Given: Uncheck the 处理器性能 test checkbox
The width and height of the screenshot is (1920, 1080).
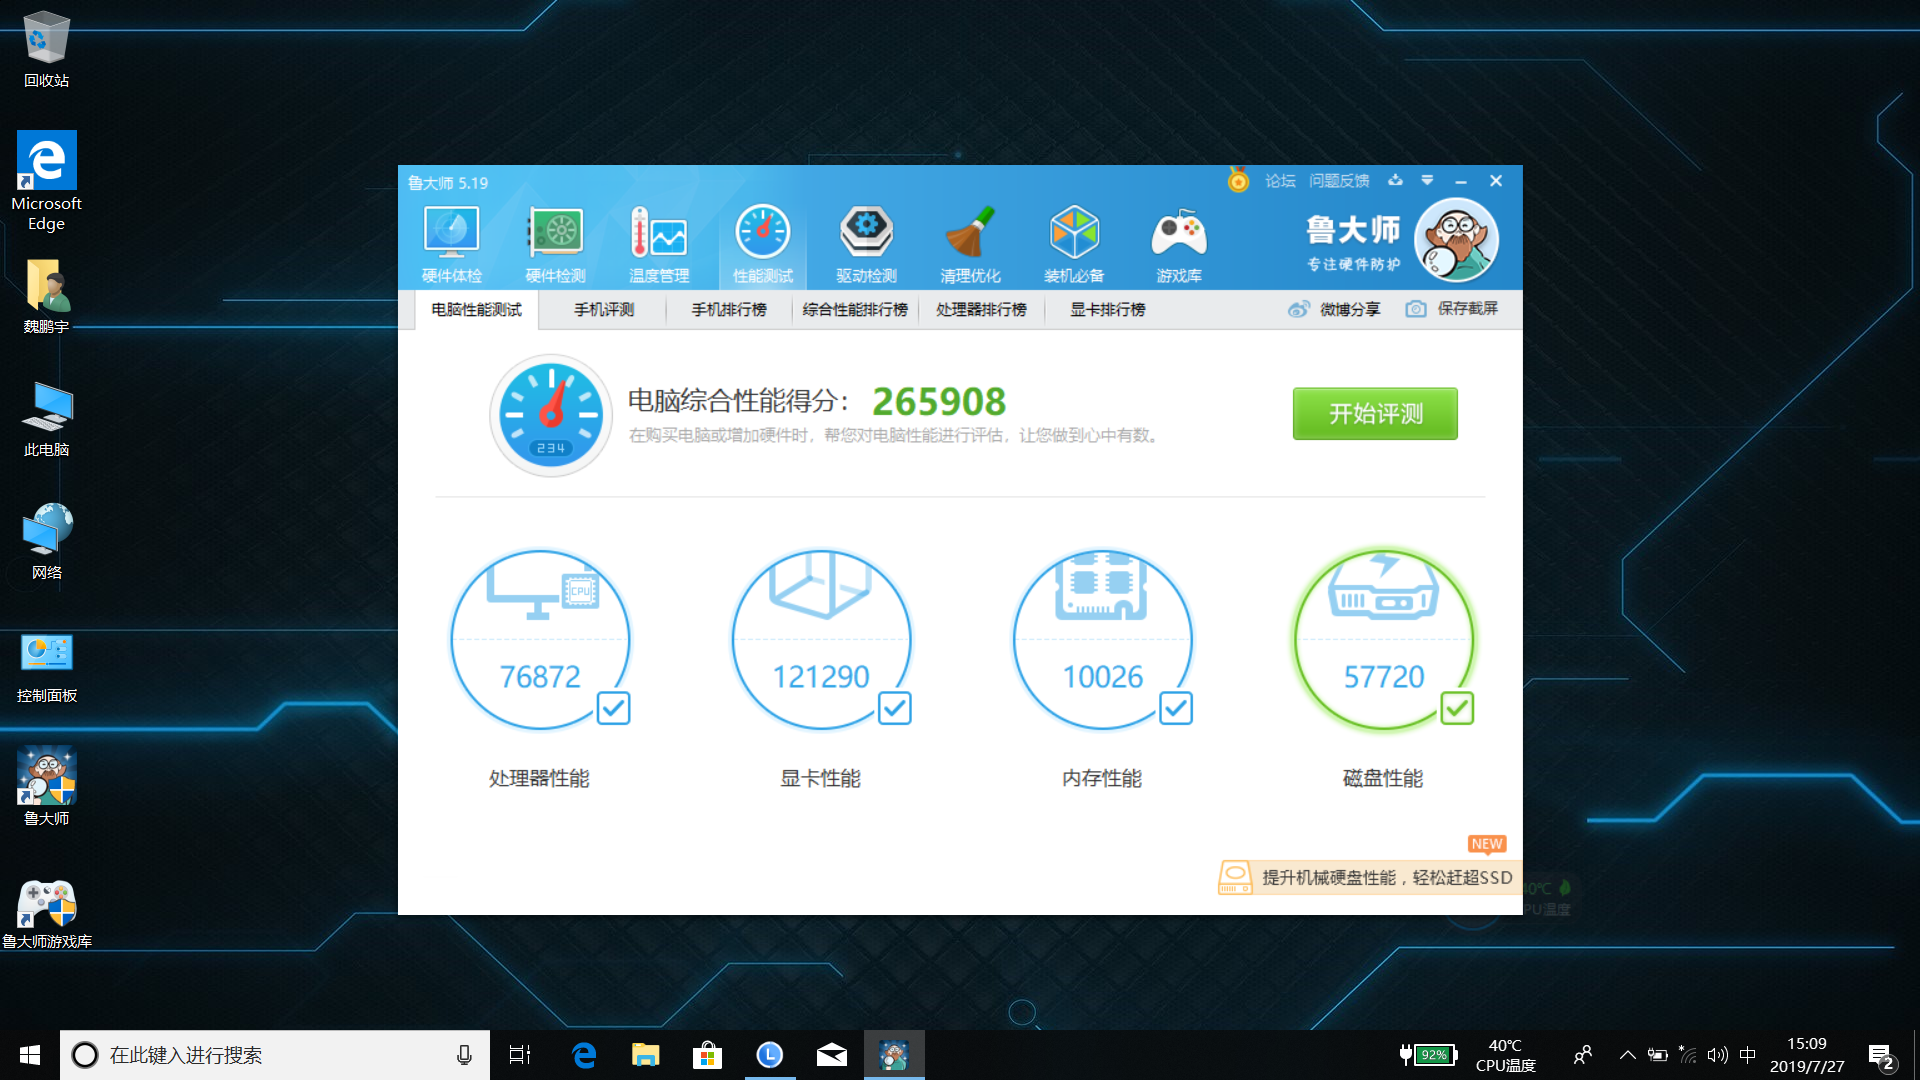Looking at the screenshot, I should 613,708.
